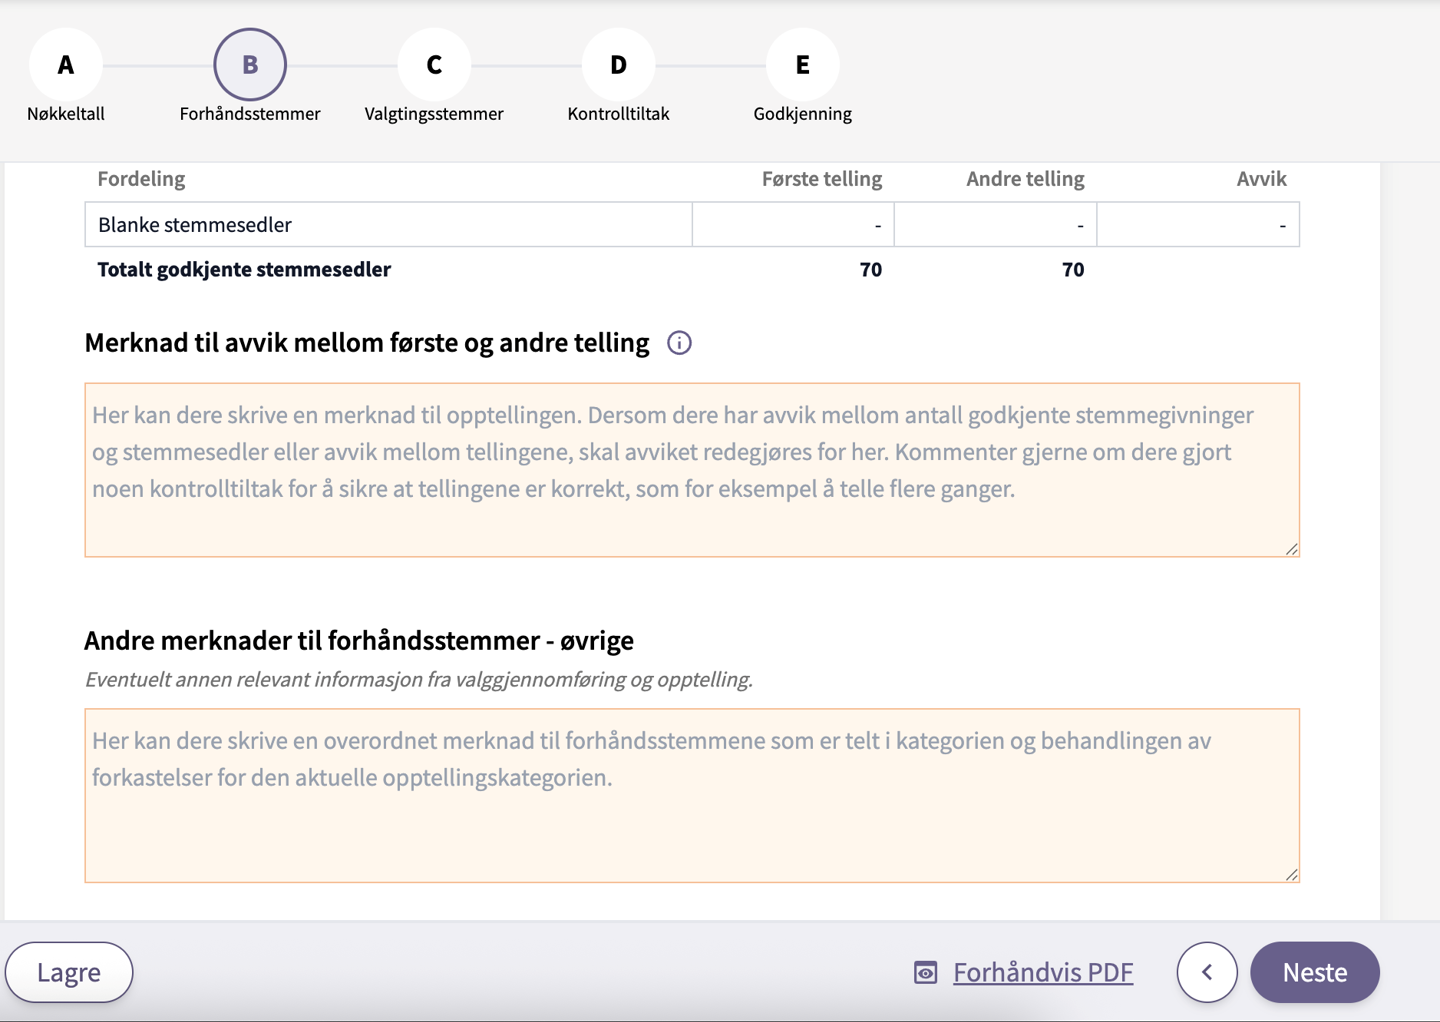1440x1022 pixels.
Task: Click the Blanke stemmesedler Første telling cell
Action: point(793,225)
